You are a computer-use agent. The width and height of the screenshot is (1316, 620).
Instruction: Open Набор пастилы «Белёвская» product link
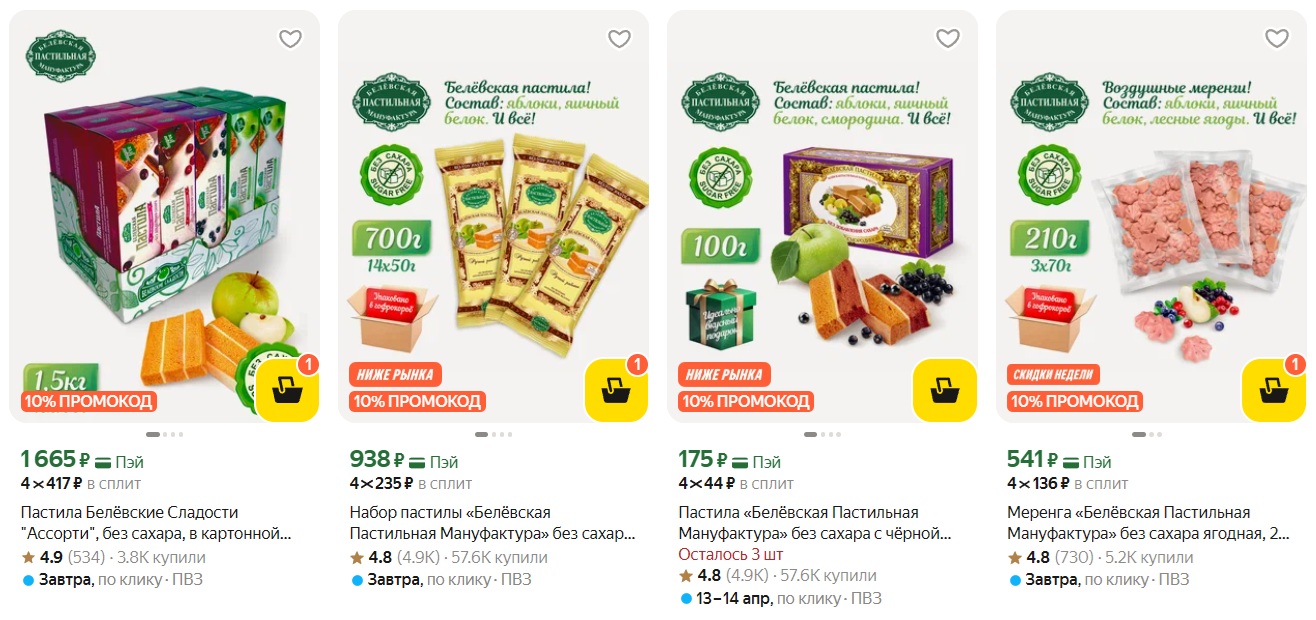(492, 523)
